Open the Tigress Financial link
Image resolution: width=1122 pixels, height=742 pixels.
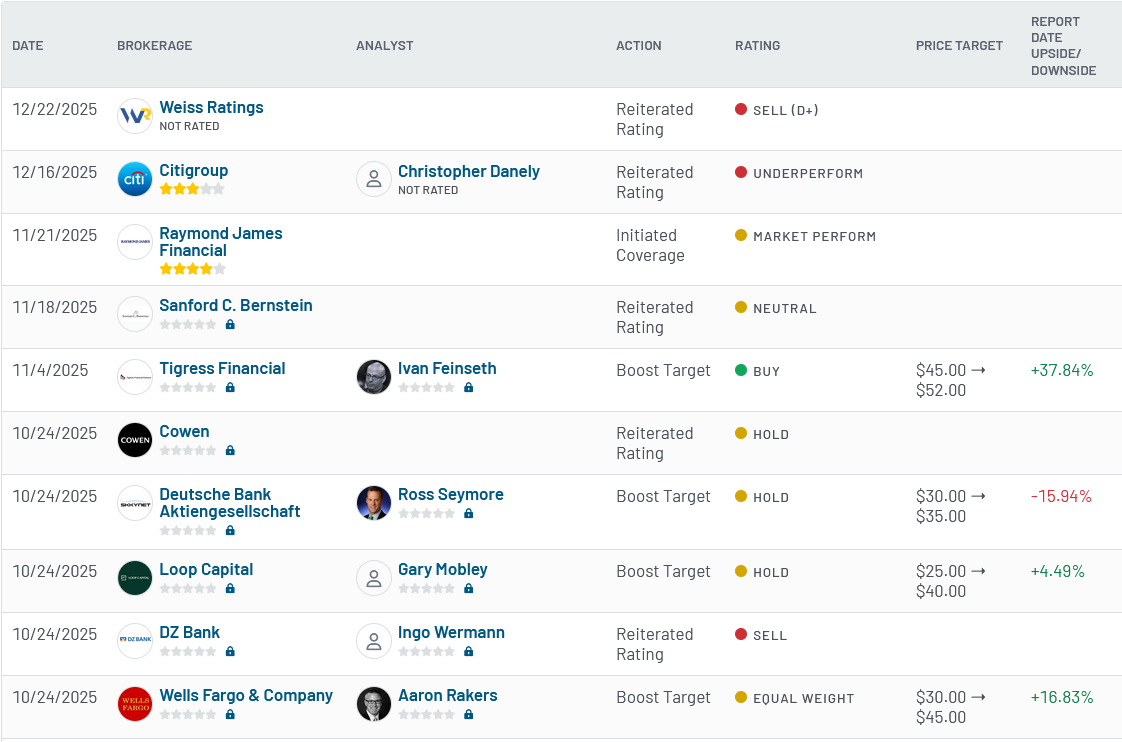[222, 368]
